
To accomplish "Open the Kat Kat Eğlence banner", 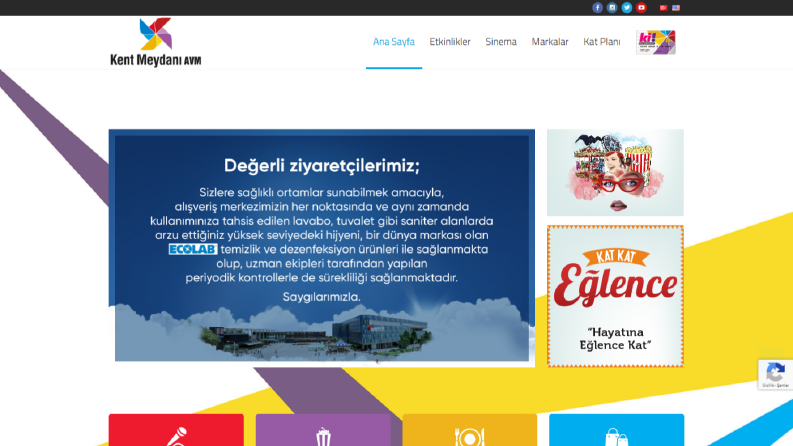I will pyautogui.click(x=615, y=296).
